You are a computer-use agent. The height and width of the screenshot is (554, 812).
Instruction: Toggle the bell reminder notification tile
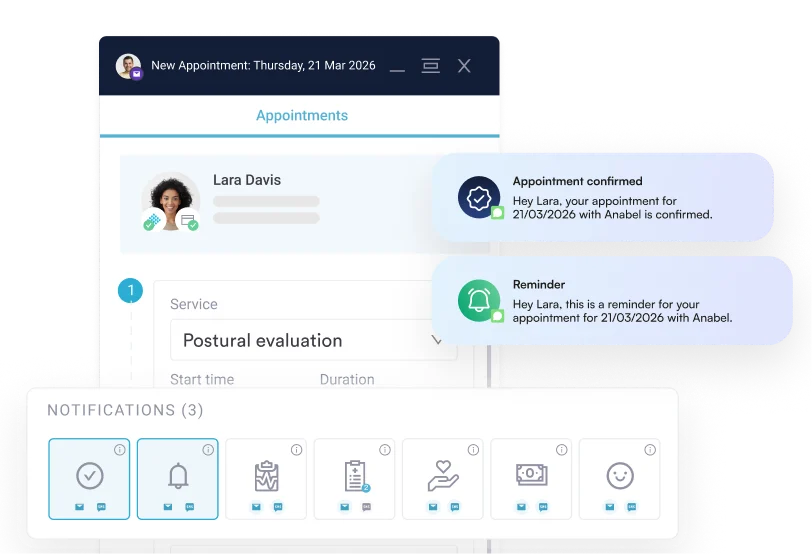pos(177,476)
